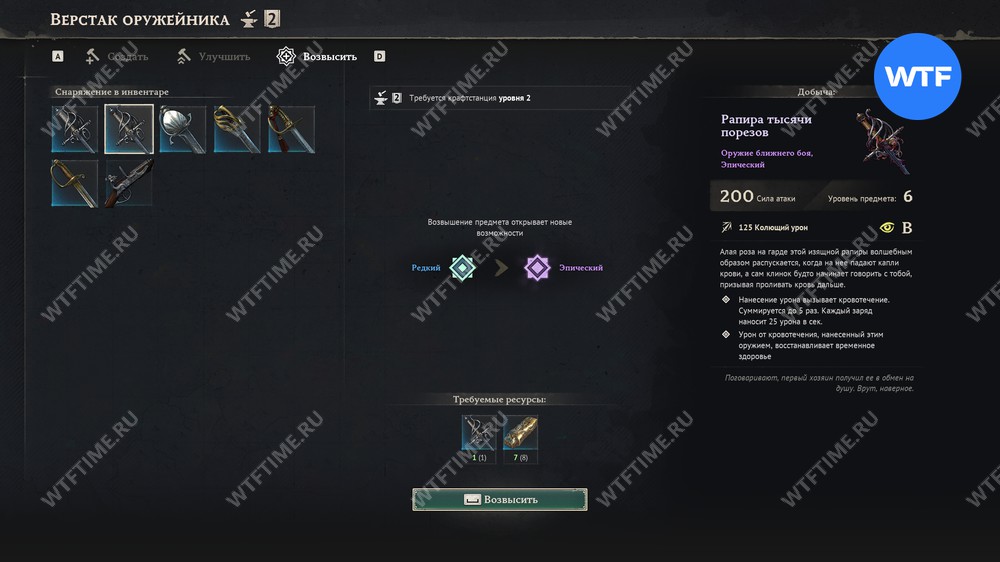Choose the gold basket-hilt sword item
The height and width of the screenshot is (562, 1000).
coord(237,129)
